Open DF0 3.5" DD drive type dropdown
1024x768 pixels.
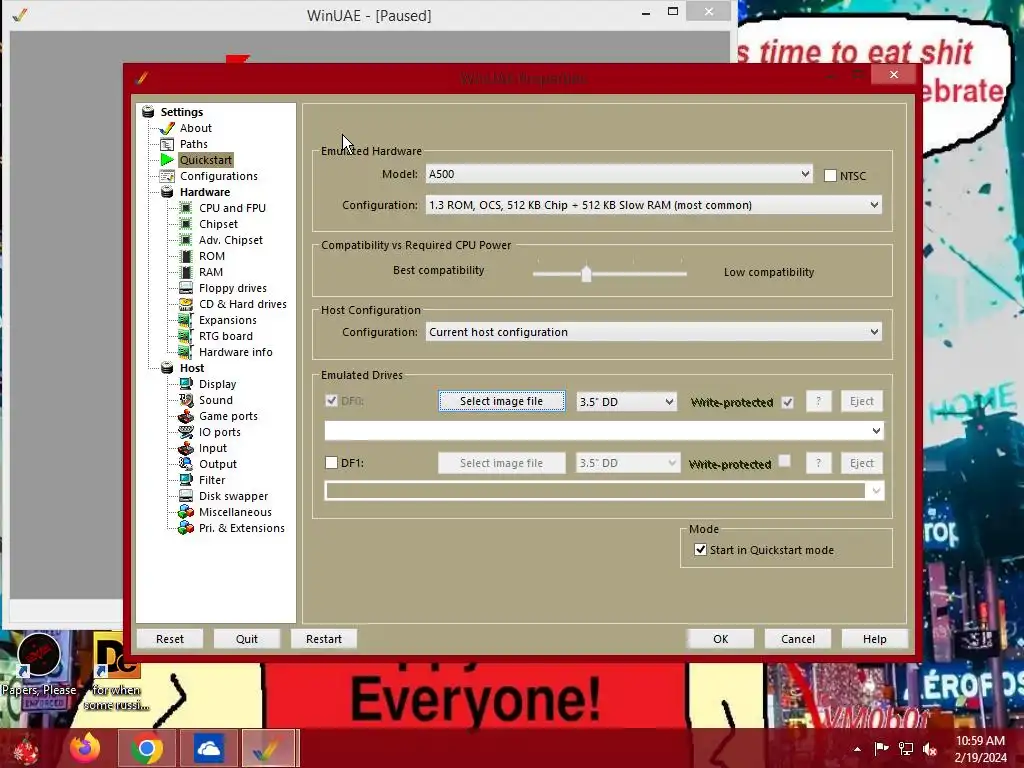[x=626, y=402]
